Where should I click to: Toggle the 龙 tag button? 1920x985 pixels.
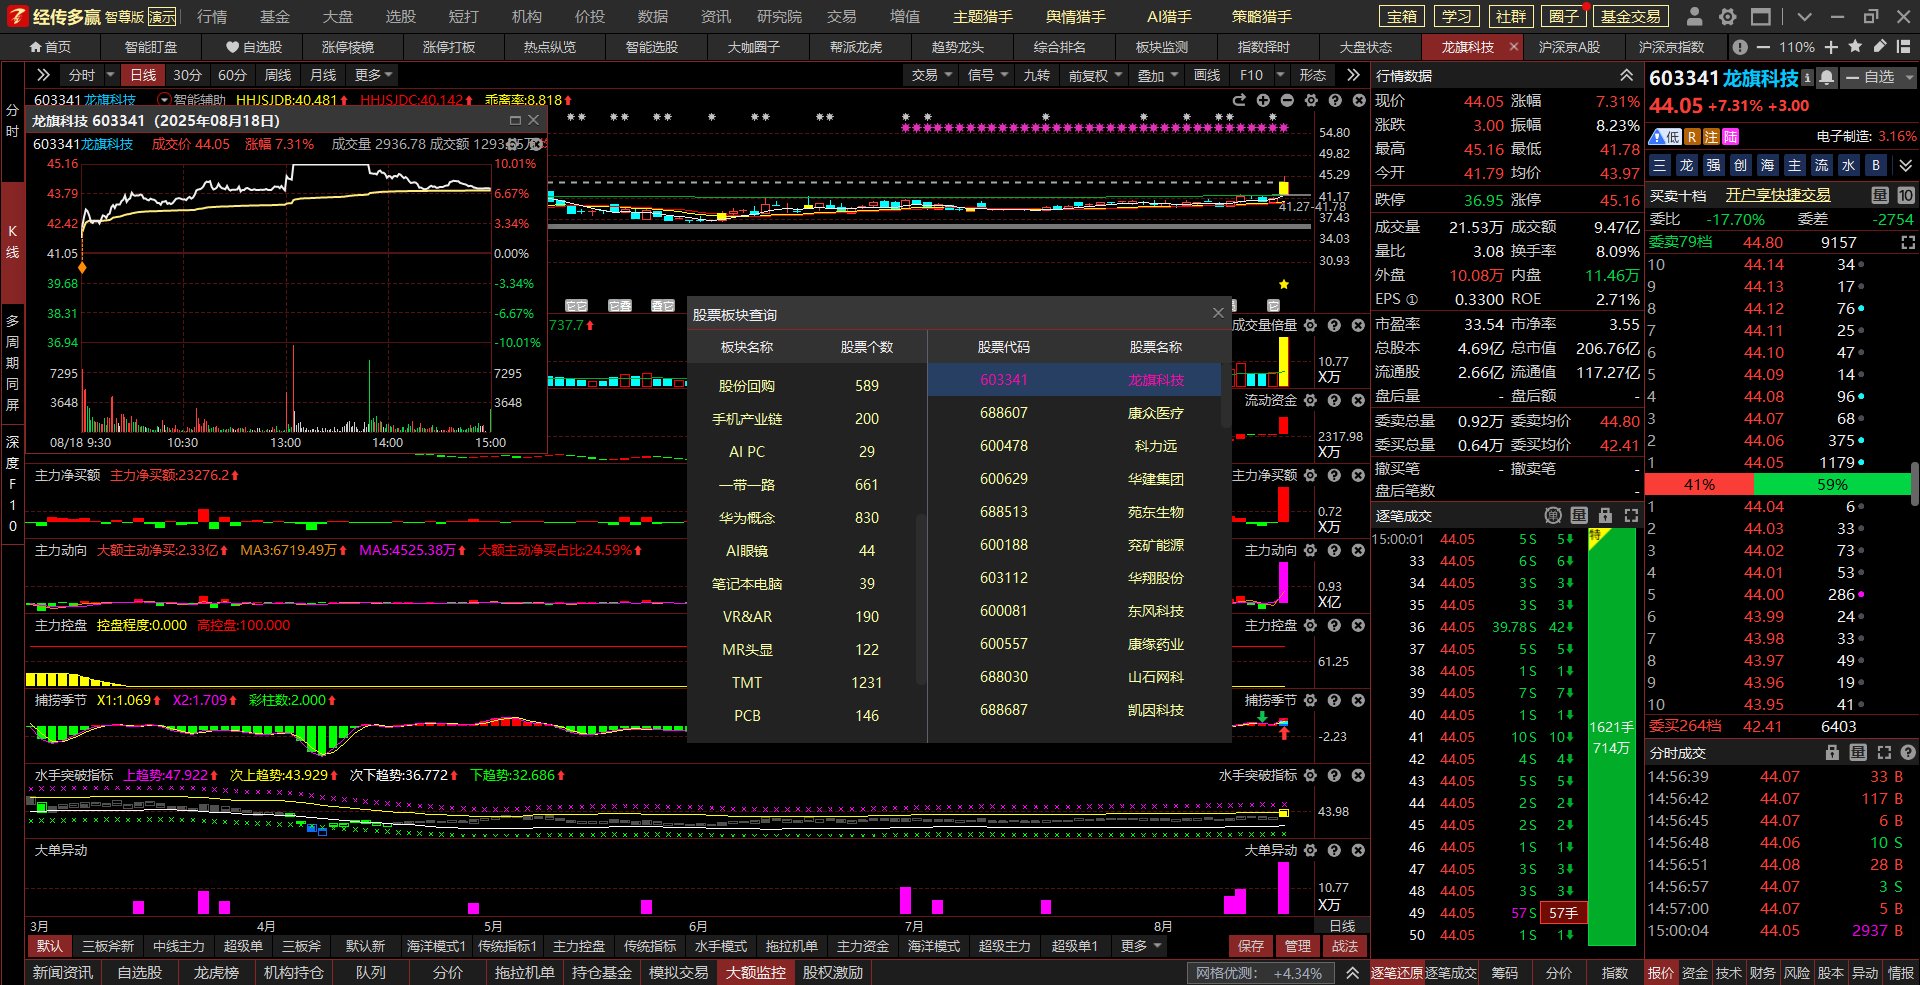pos(1686,165)
